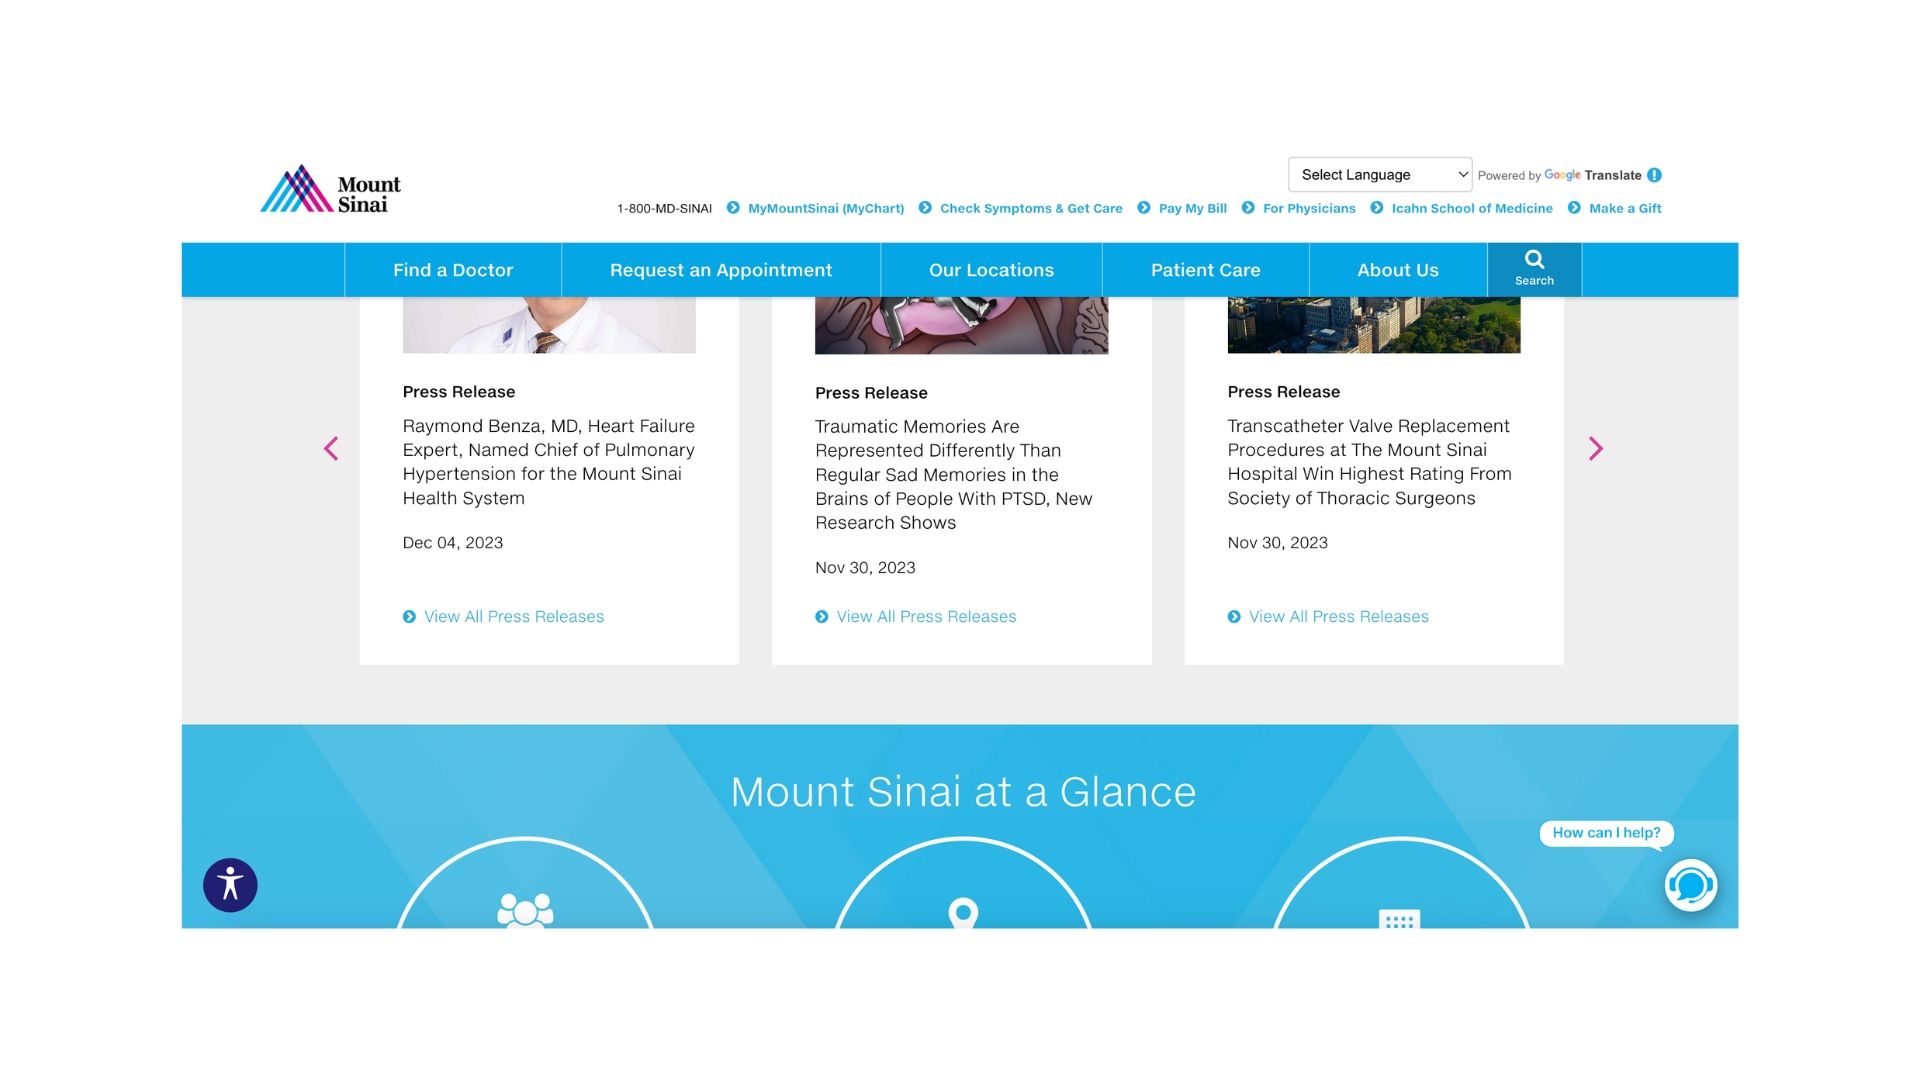Image resolution: width=1920 pixels, height=1080 pixels.
Task: Click the Make a Gift link
Action: [x=1625, y=208]
